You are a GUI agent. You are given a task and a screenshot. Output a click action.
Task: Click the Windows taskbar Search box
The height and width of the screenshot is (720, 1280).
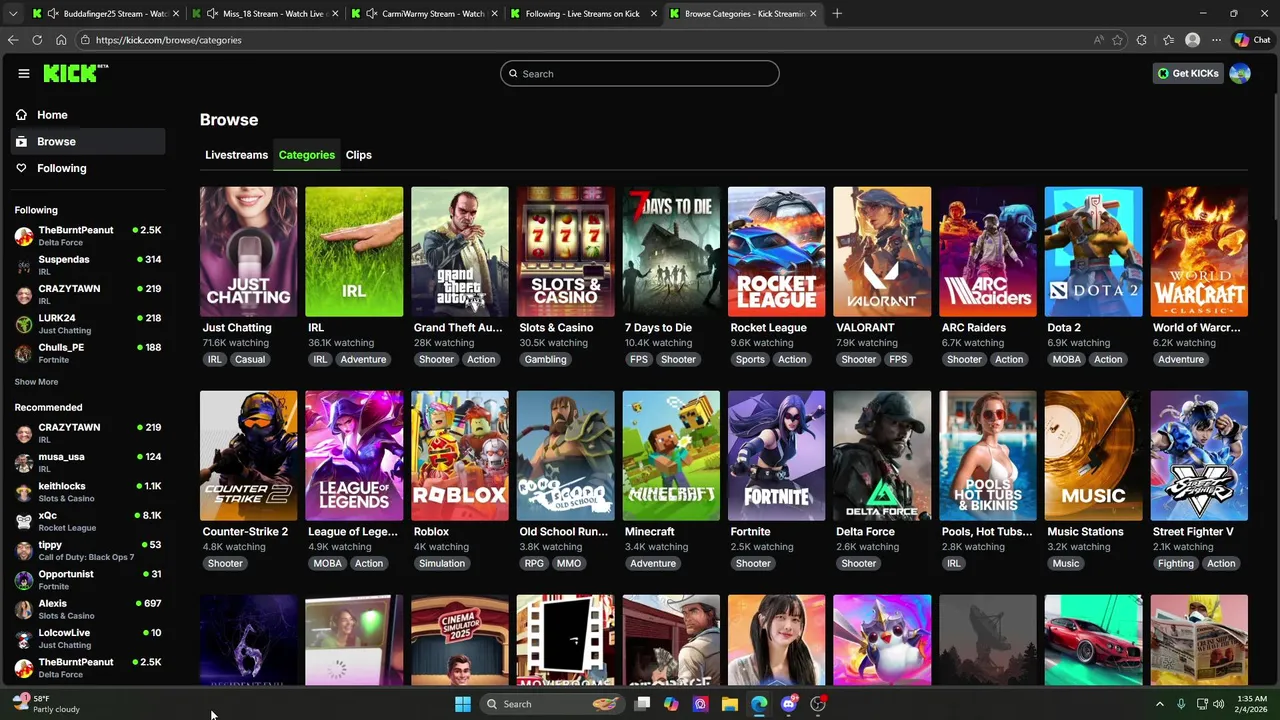550,704
